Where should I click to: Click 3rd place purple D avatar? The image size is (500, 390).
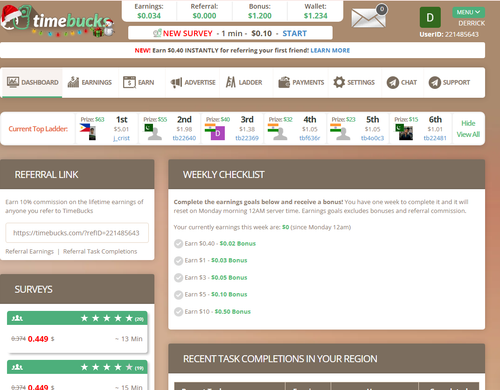218,133
